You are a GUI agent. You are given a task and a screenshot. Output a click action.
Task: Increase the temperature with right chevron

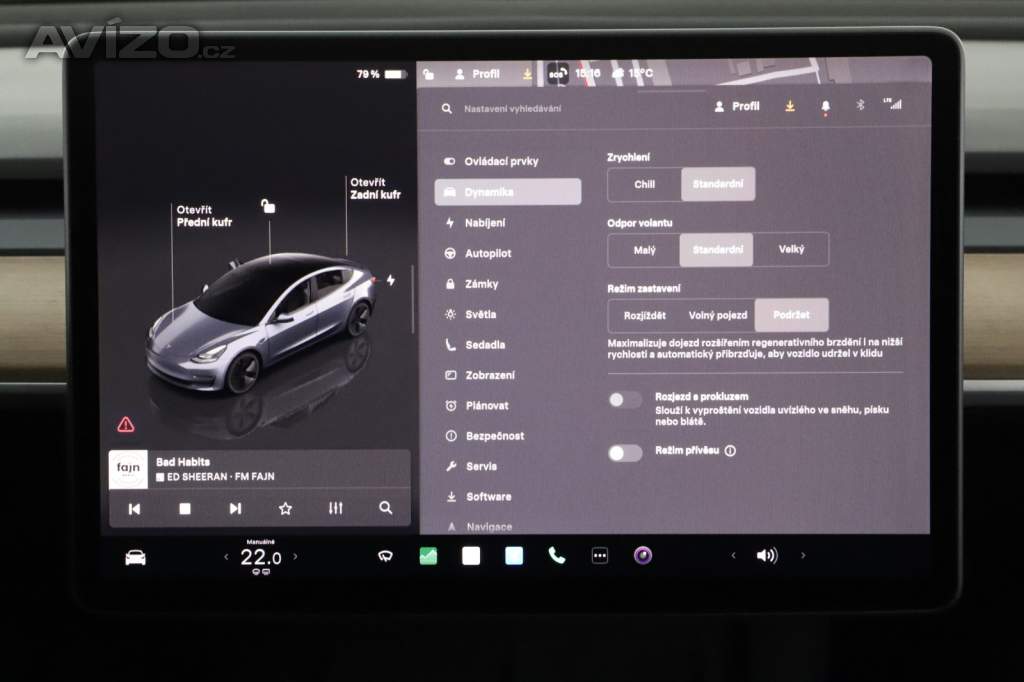pos(294,556)
